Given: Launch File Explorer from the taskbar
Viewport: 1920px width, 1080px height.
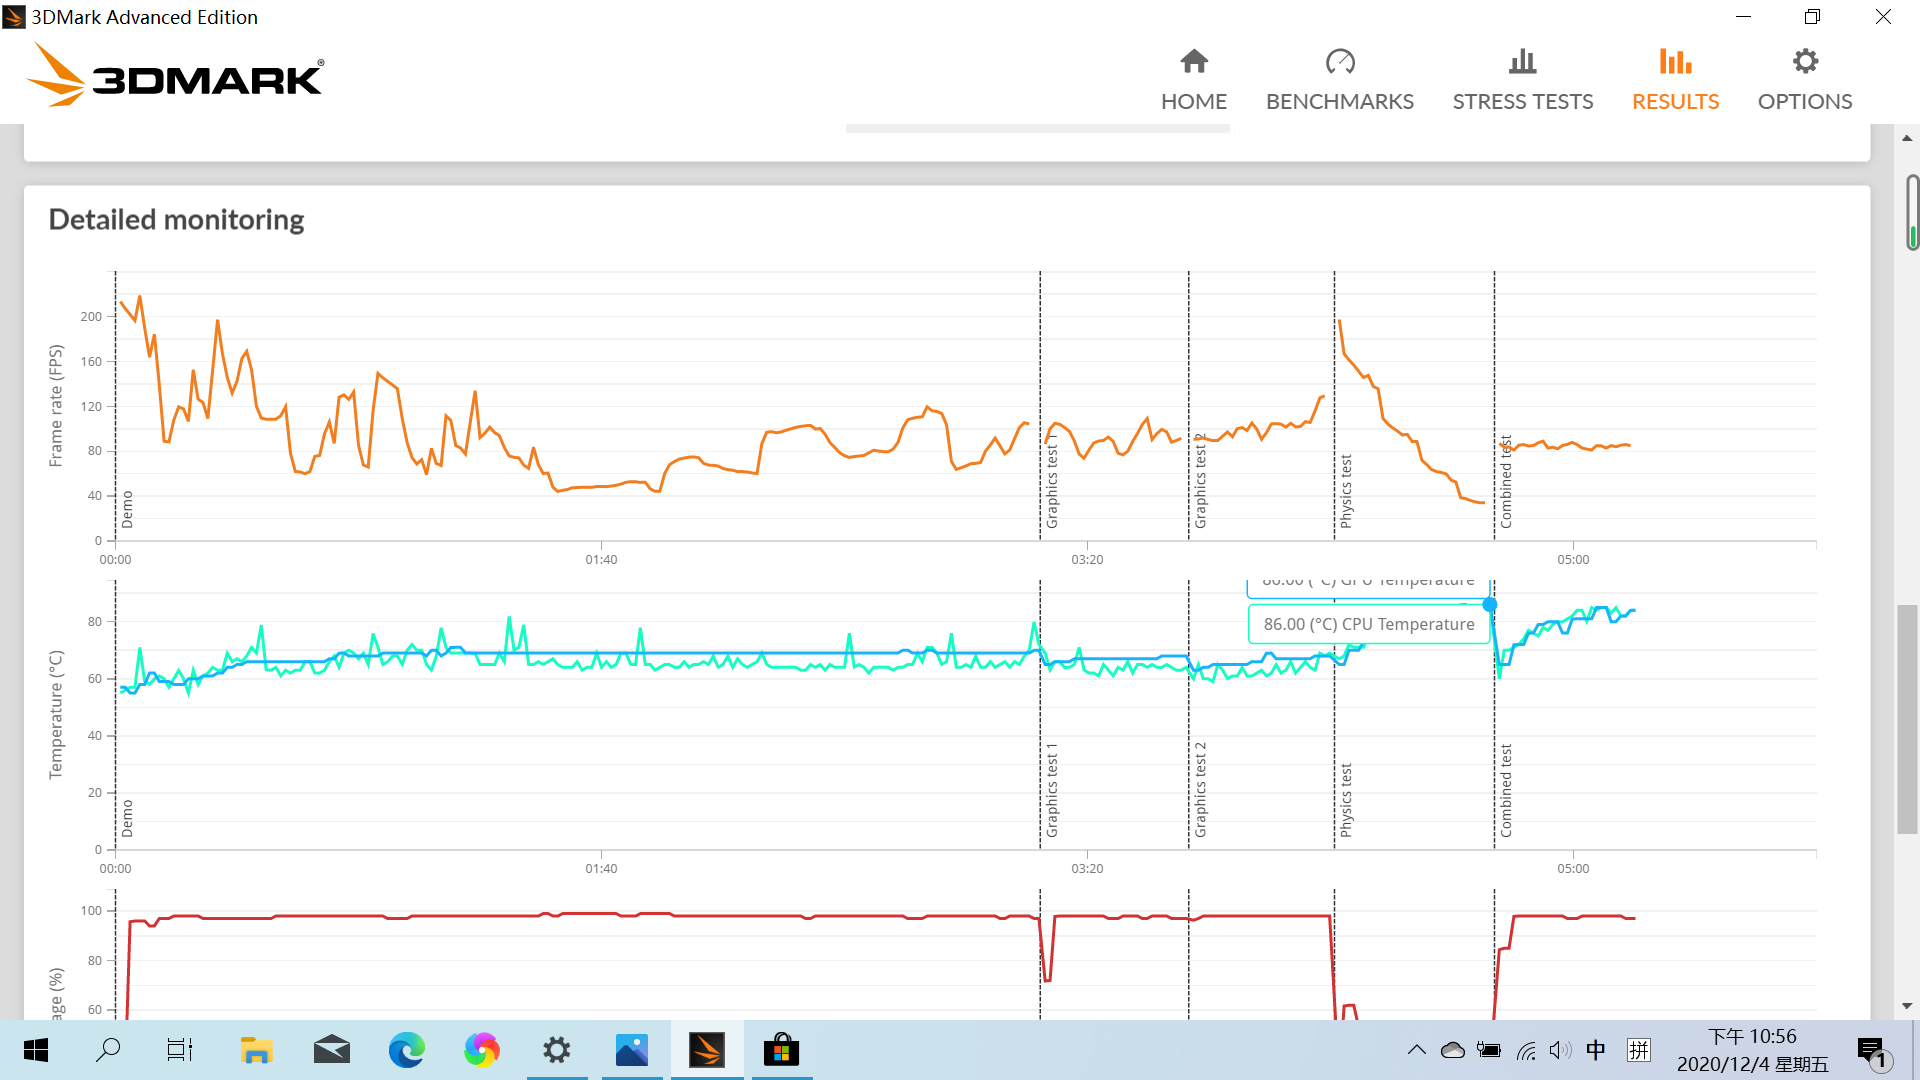Looking at the screenshot, I should 256,1050.
